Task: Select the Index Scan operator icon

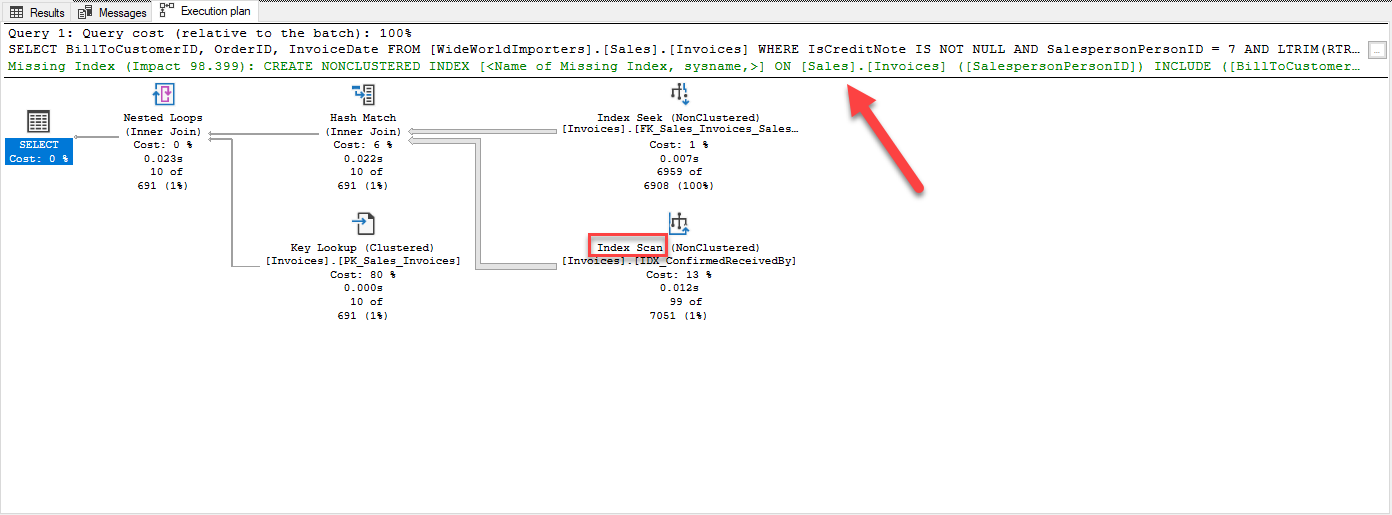Action: tap(679, 222)
